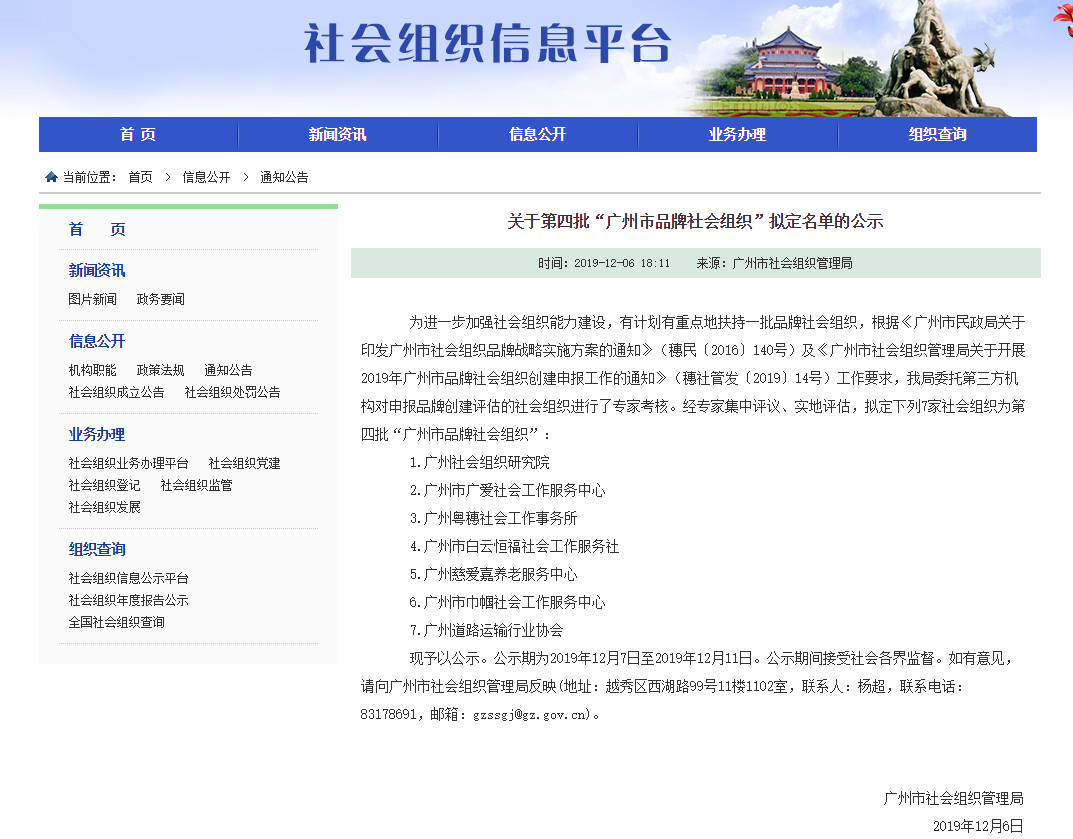Open 组织查询 in the blue navigation bar
Viewport: 1073px width, 839px height.
point(938,134)
